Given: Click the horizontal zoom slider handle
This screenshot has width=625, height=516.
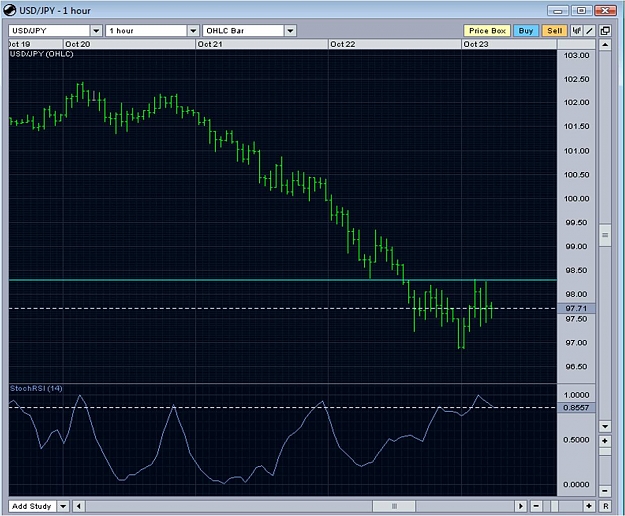Looking at the screenshot, I should point(554,506).
